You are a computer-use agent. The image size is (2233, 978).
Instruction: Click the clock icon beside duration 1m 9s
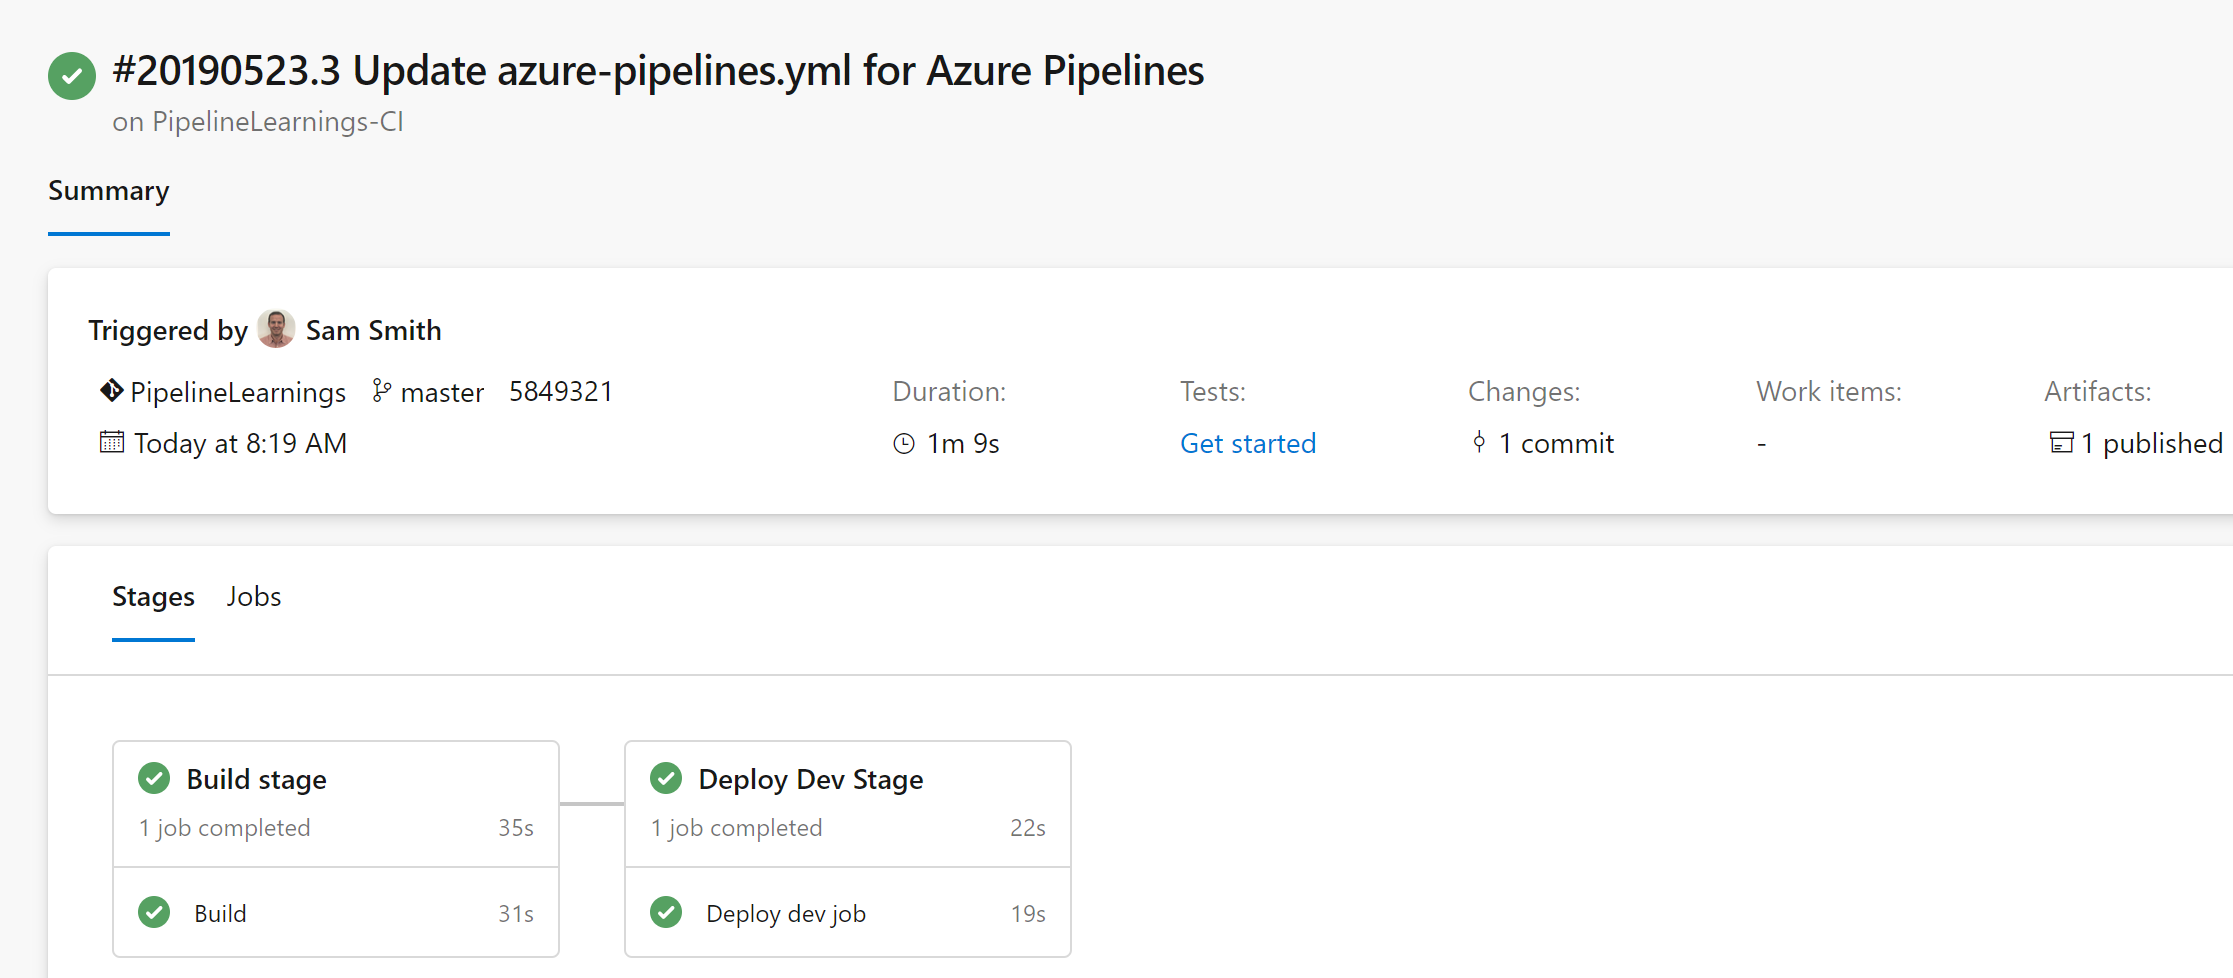(x=904, y=444)
